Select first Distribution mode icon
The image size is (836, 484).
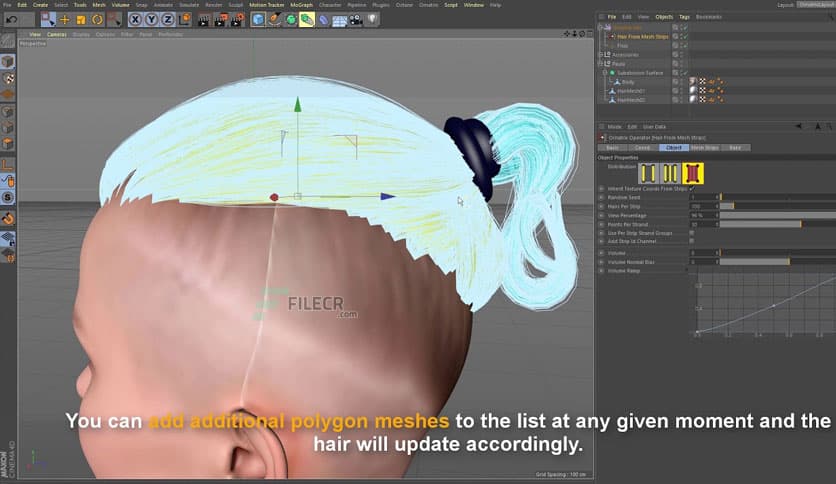648,173
